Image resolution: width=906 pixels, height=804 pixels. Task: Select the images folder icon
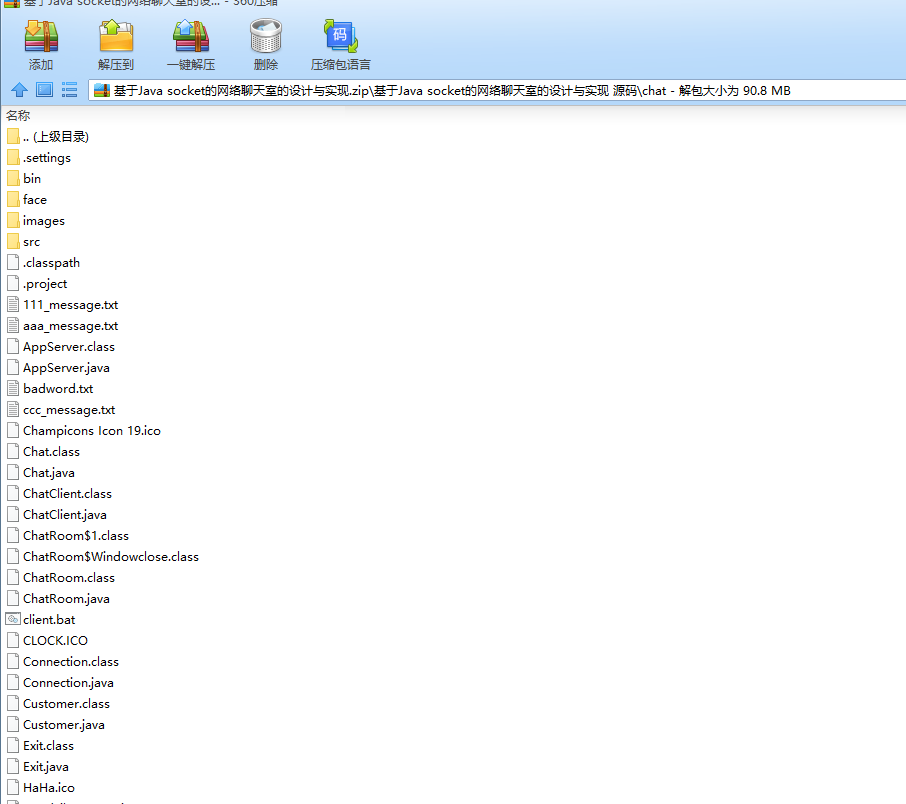[13, 221]
